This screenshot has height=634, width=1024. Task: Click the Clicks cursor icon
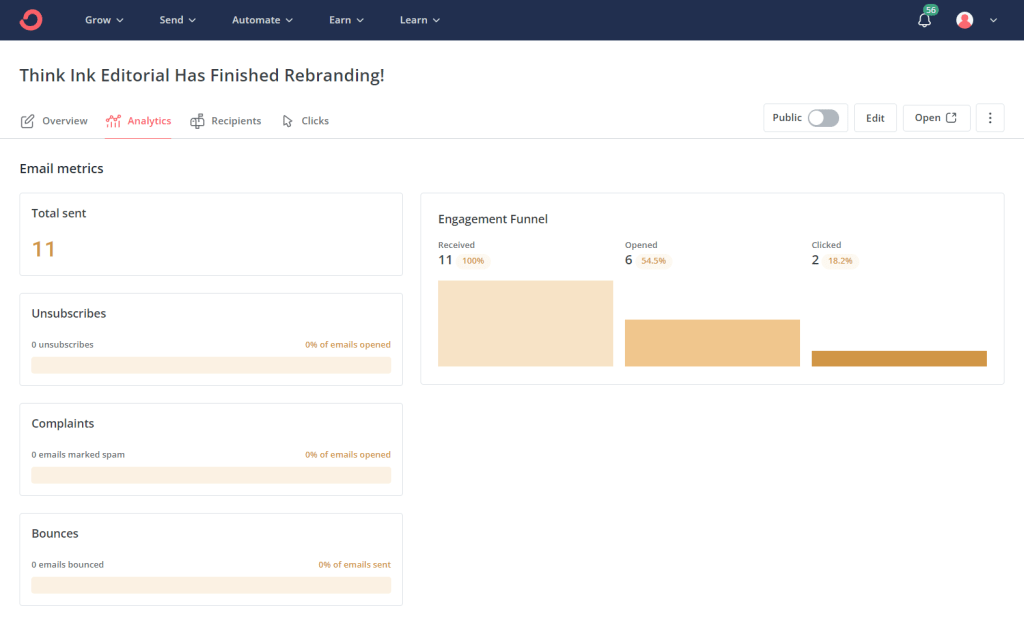(288, 121)
